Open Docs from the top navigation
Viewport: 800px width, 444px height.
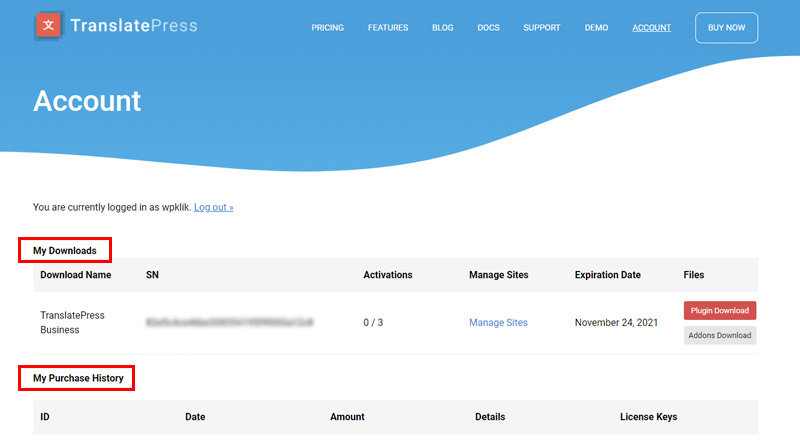pyautogui.click(x=488, y=28)
